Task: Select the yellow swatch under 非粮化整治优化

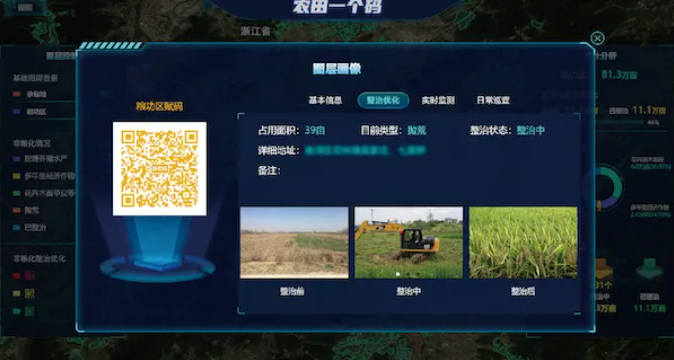Action: [17, 293]
